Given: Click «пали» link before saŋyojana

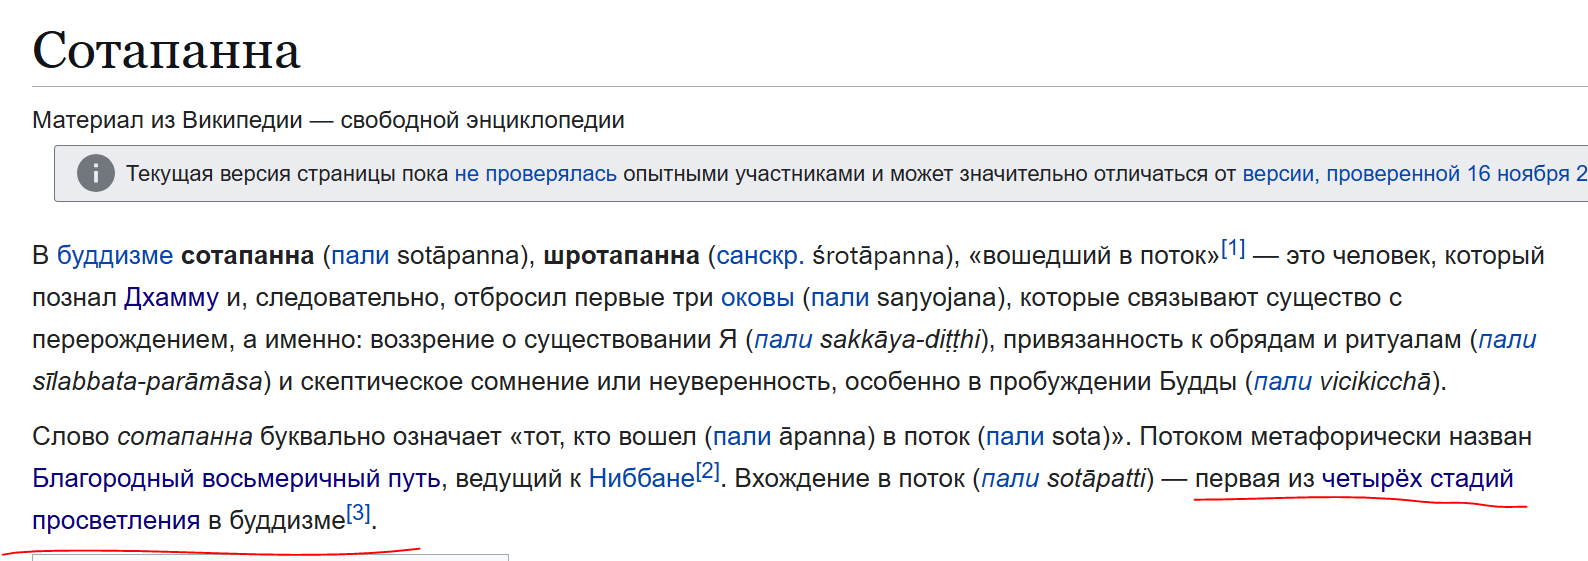Looking at the screenshot, I should click(x=840, y=298).
